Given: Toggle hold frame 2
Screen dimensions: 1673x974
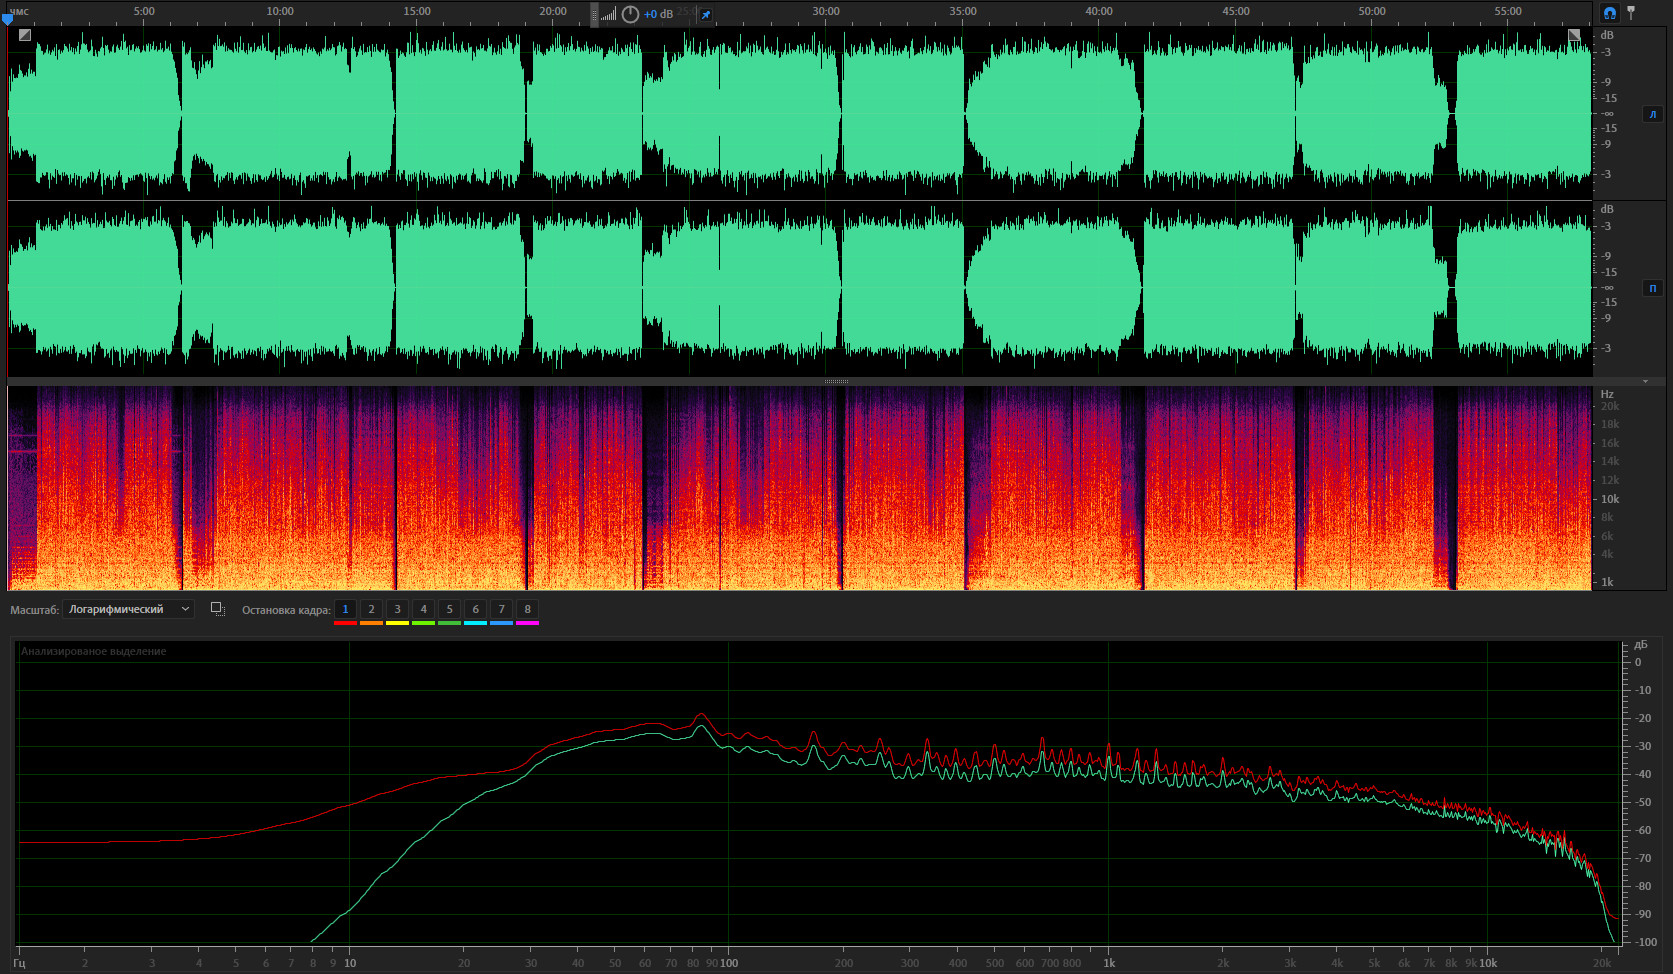Looking at the screenshot, I should click(x=371, y=609).
